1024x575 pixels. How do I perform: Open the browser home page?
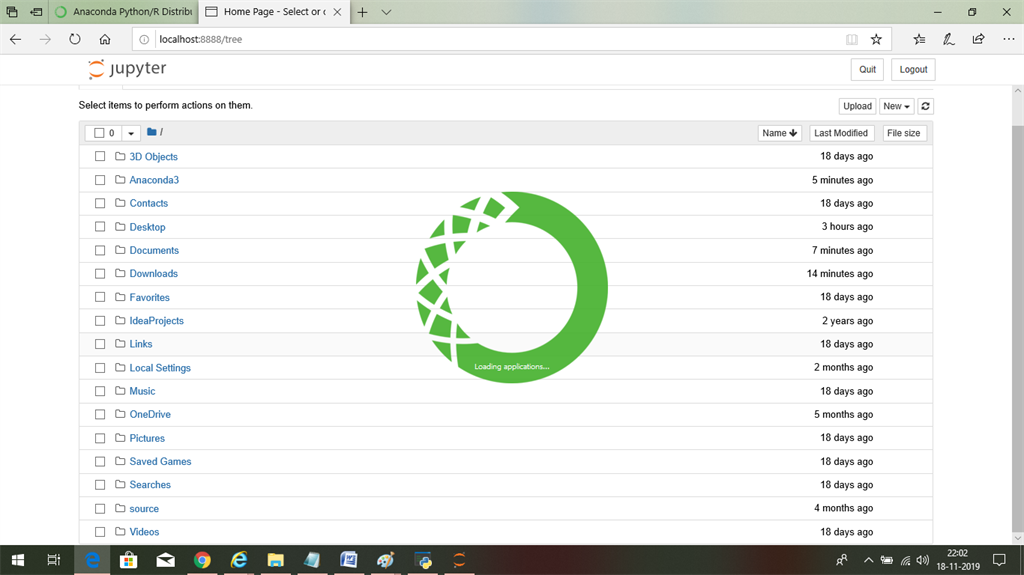(x=104, y=39)
